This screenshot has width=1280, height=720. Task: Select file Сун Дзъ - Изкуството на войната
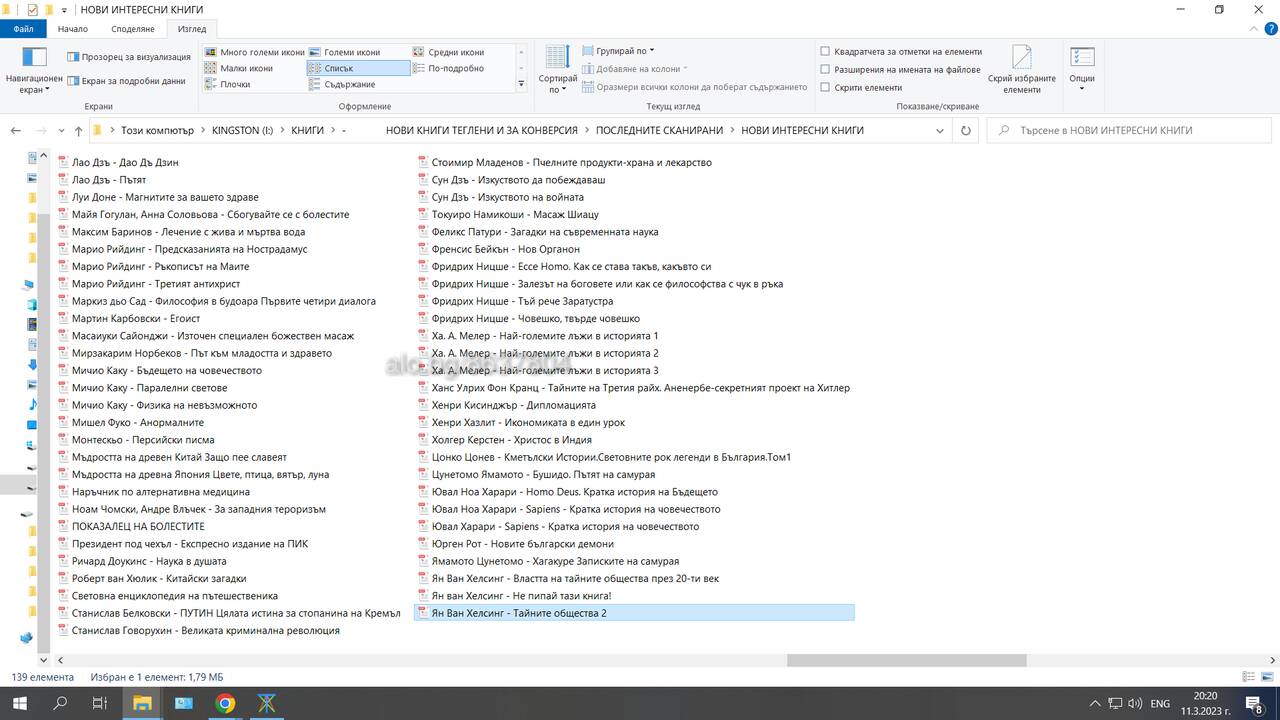click(x=507, y=197)
